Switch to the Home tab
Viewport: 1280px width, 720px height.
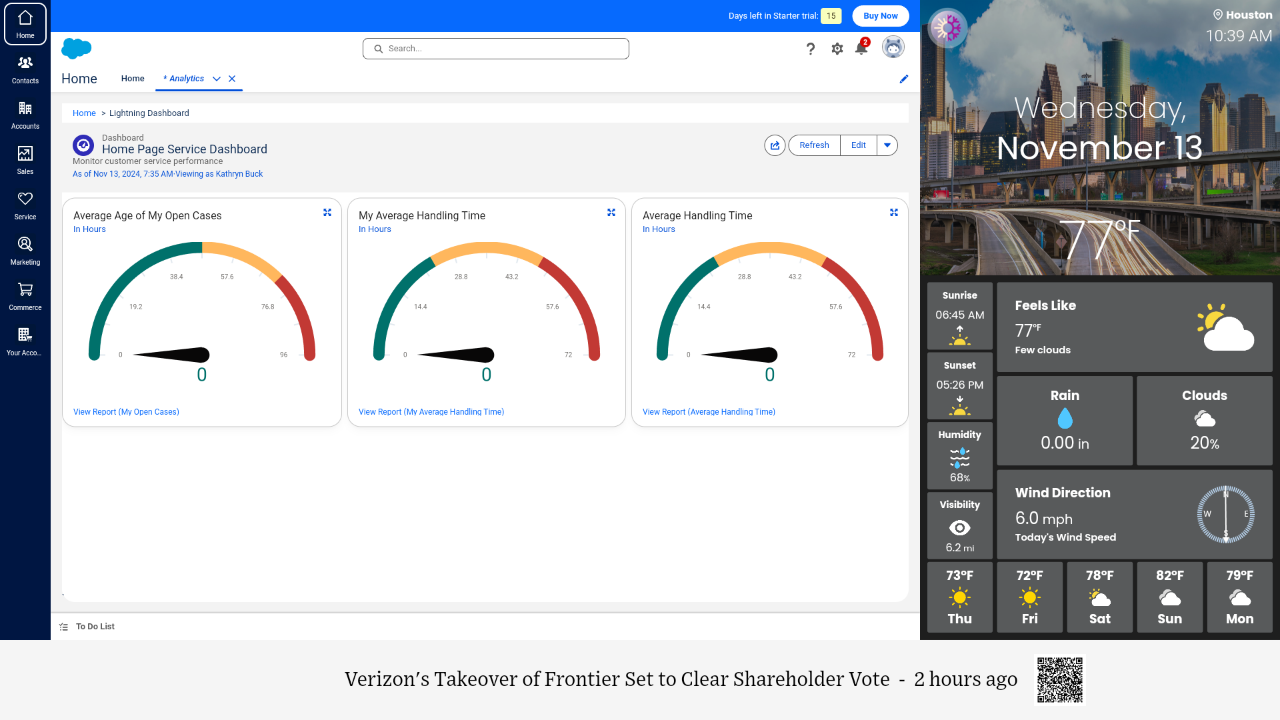tap(133, 79)
